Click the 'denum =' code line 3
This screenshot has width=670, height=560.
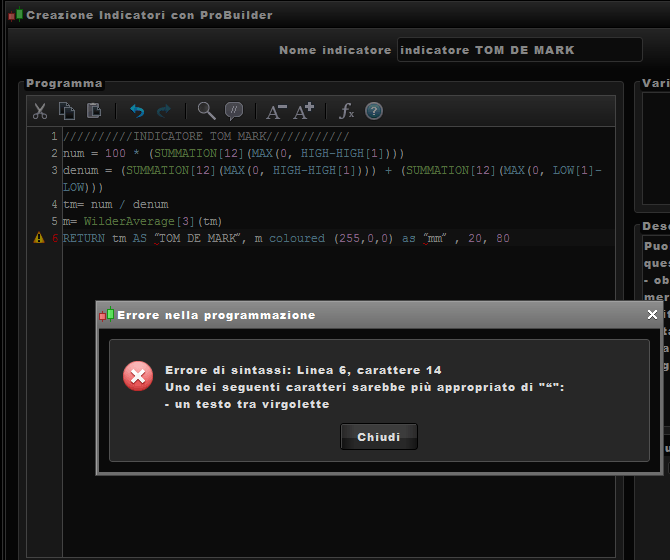332,179
